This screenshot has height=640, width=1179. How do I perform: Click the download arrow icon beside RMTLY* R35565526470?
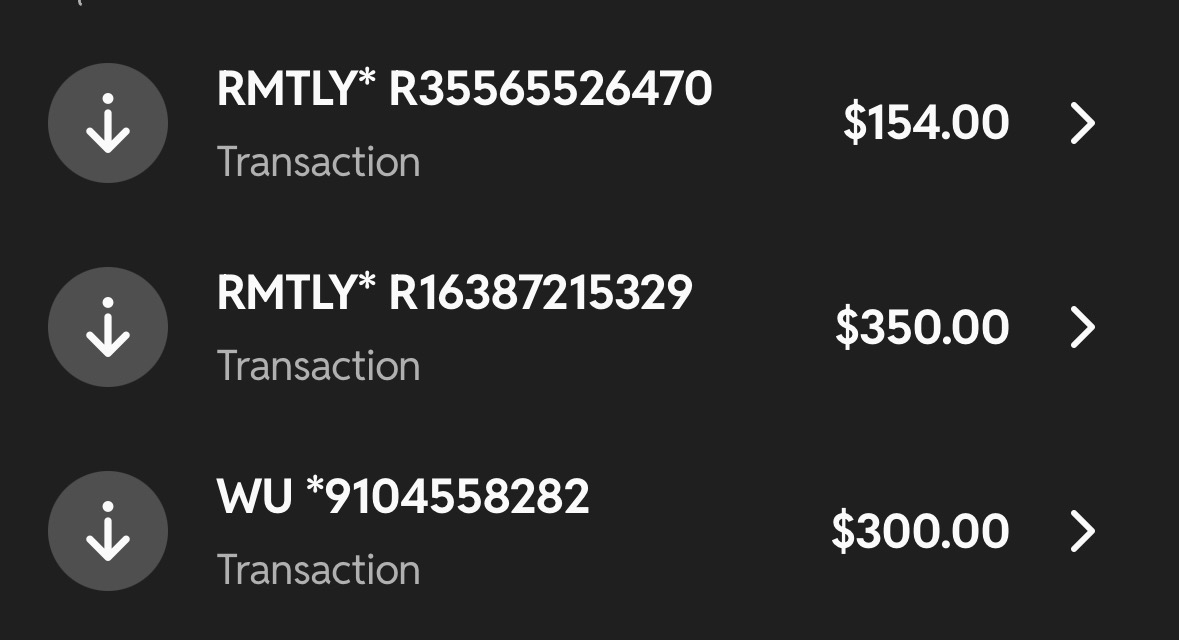pyautogui.click(x=108, y=123)
